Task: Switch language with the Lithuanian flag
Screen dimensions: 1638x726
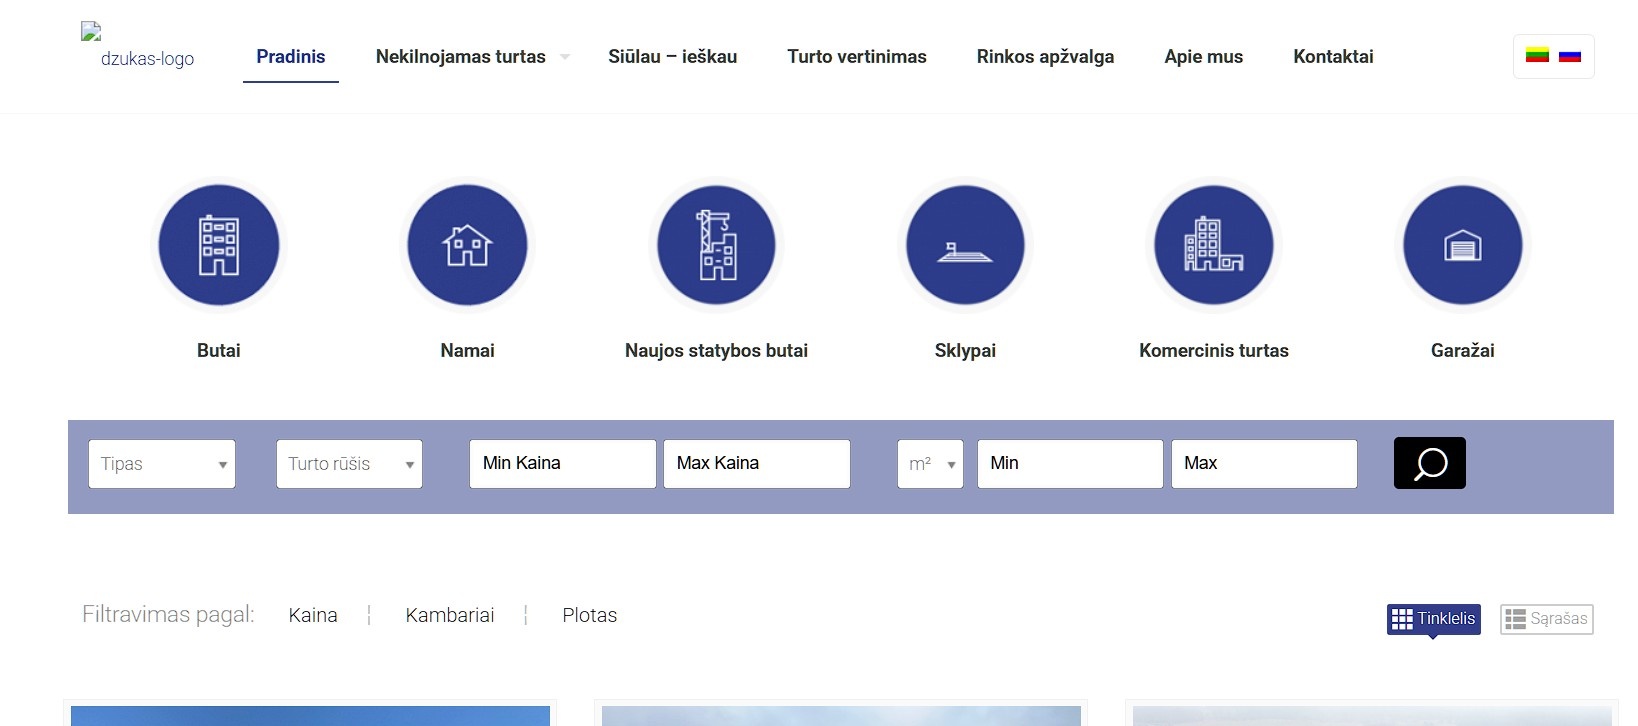Action: pyautogui.click(x=1537, y=56)
